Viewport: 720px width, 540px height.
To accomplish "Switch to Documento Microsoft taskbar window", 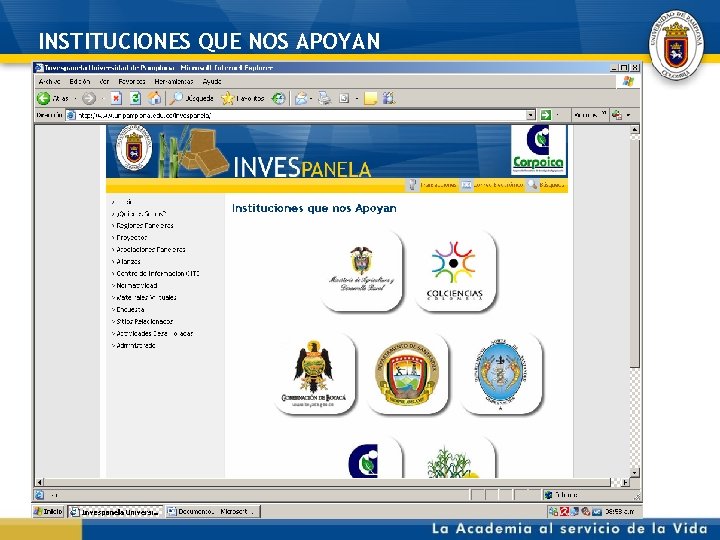I will click(x=213, y=512).
